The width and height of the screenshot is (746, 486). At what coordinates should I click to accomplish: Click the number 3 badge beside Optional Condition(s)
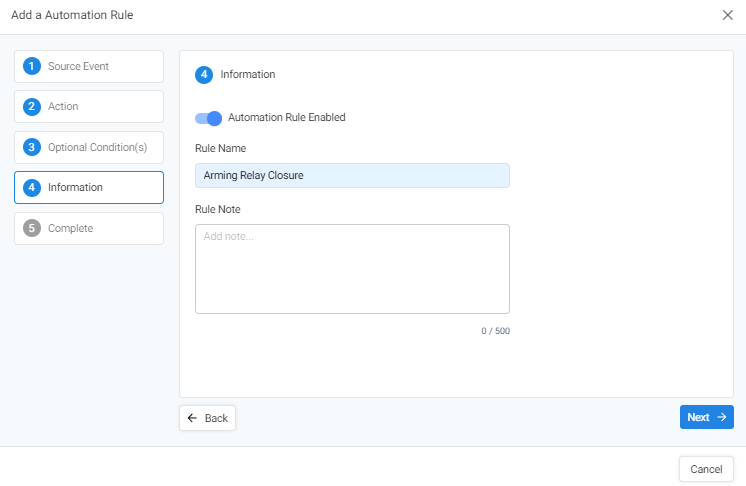pos(32,147)
